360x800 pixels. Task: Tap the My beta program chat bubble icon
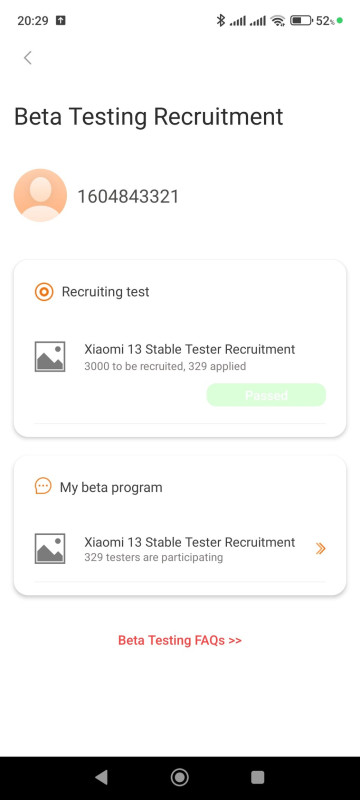pos(43,486)
